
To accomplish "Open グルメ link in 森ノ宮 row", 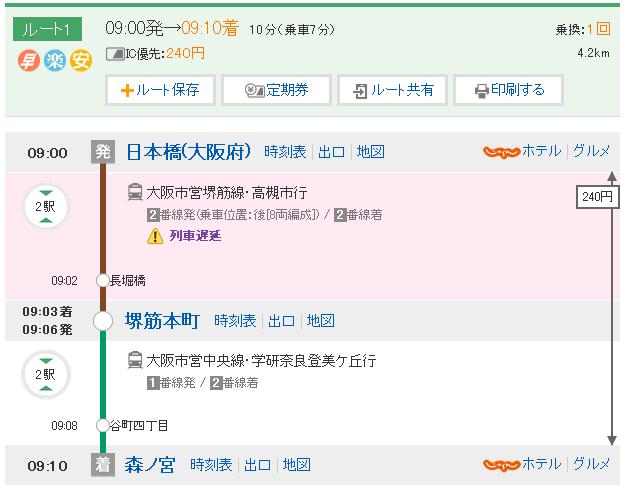I will coord(591,464).
